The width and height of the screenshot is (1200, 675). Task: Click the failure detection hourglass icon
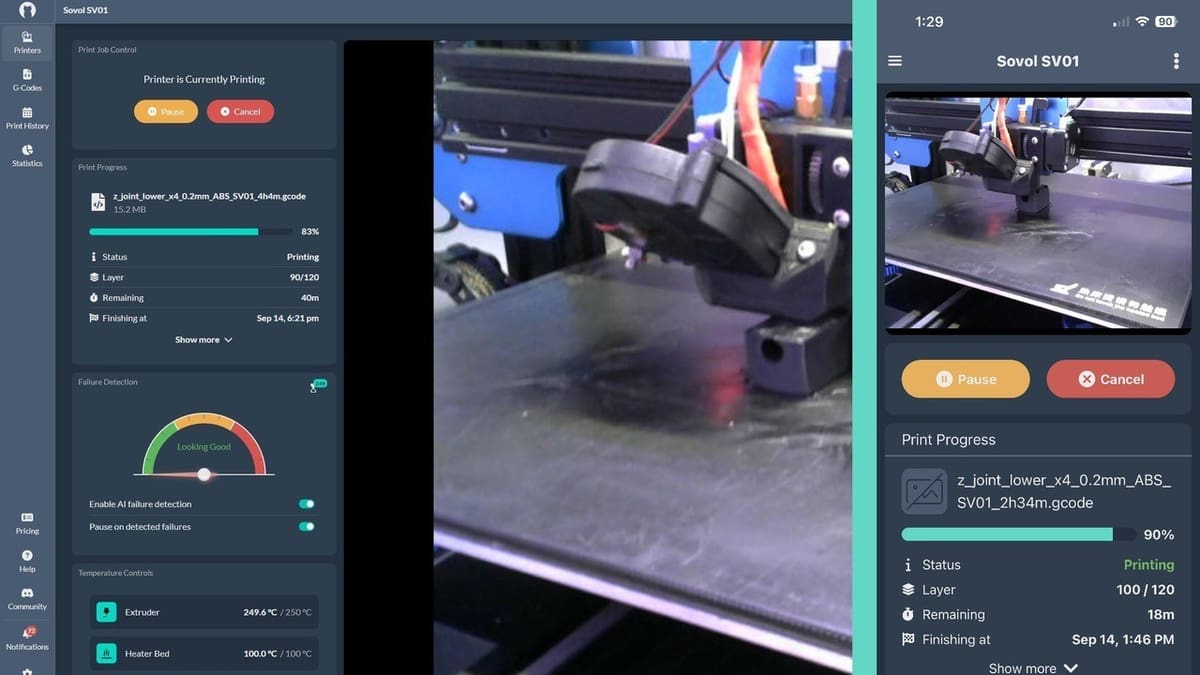313,388
